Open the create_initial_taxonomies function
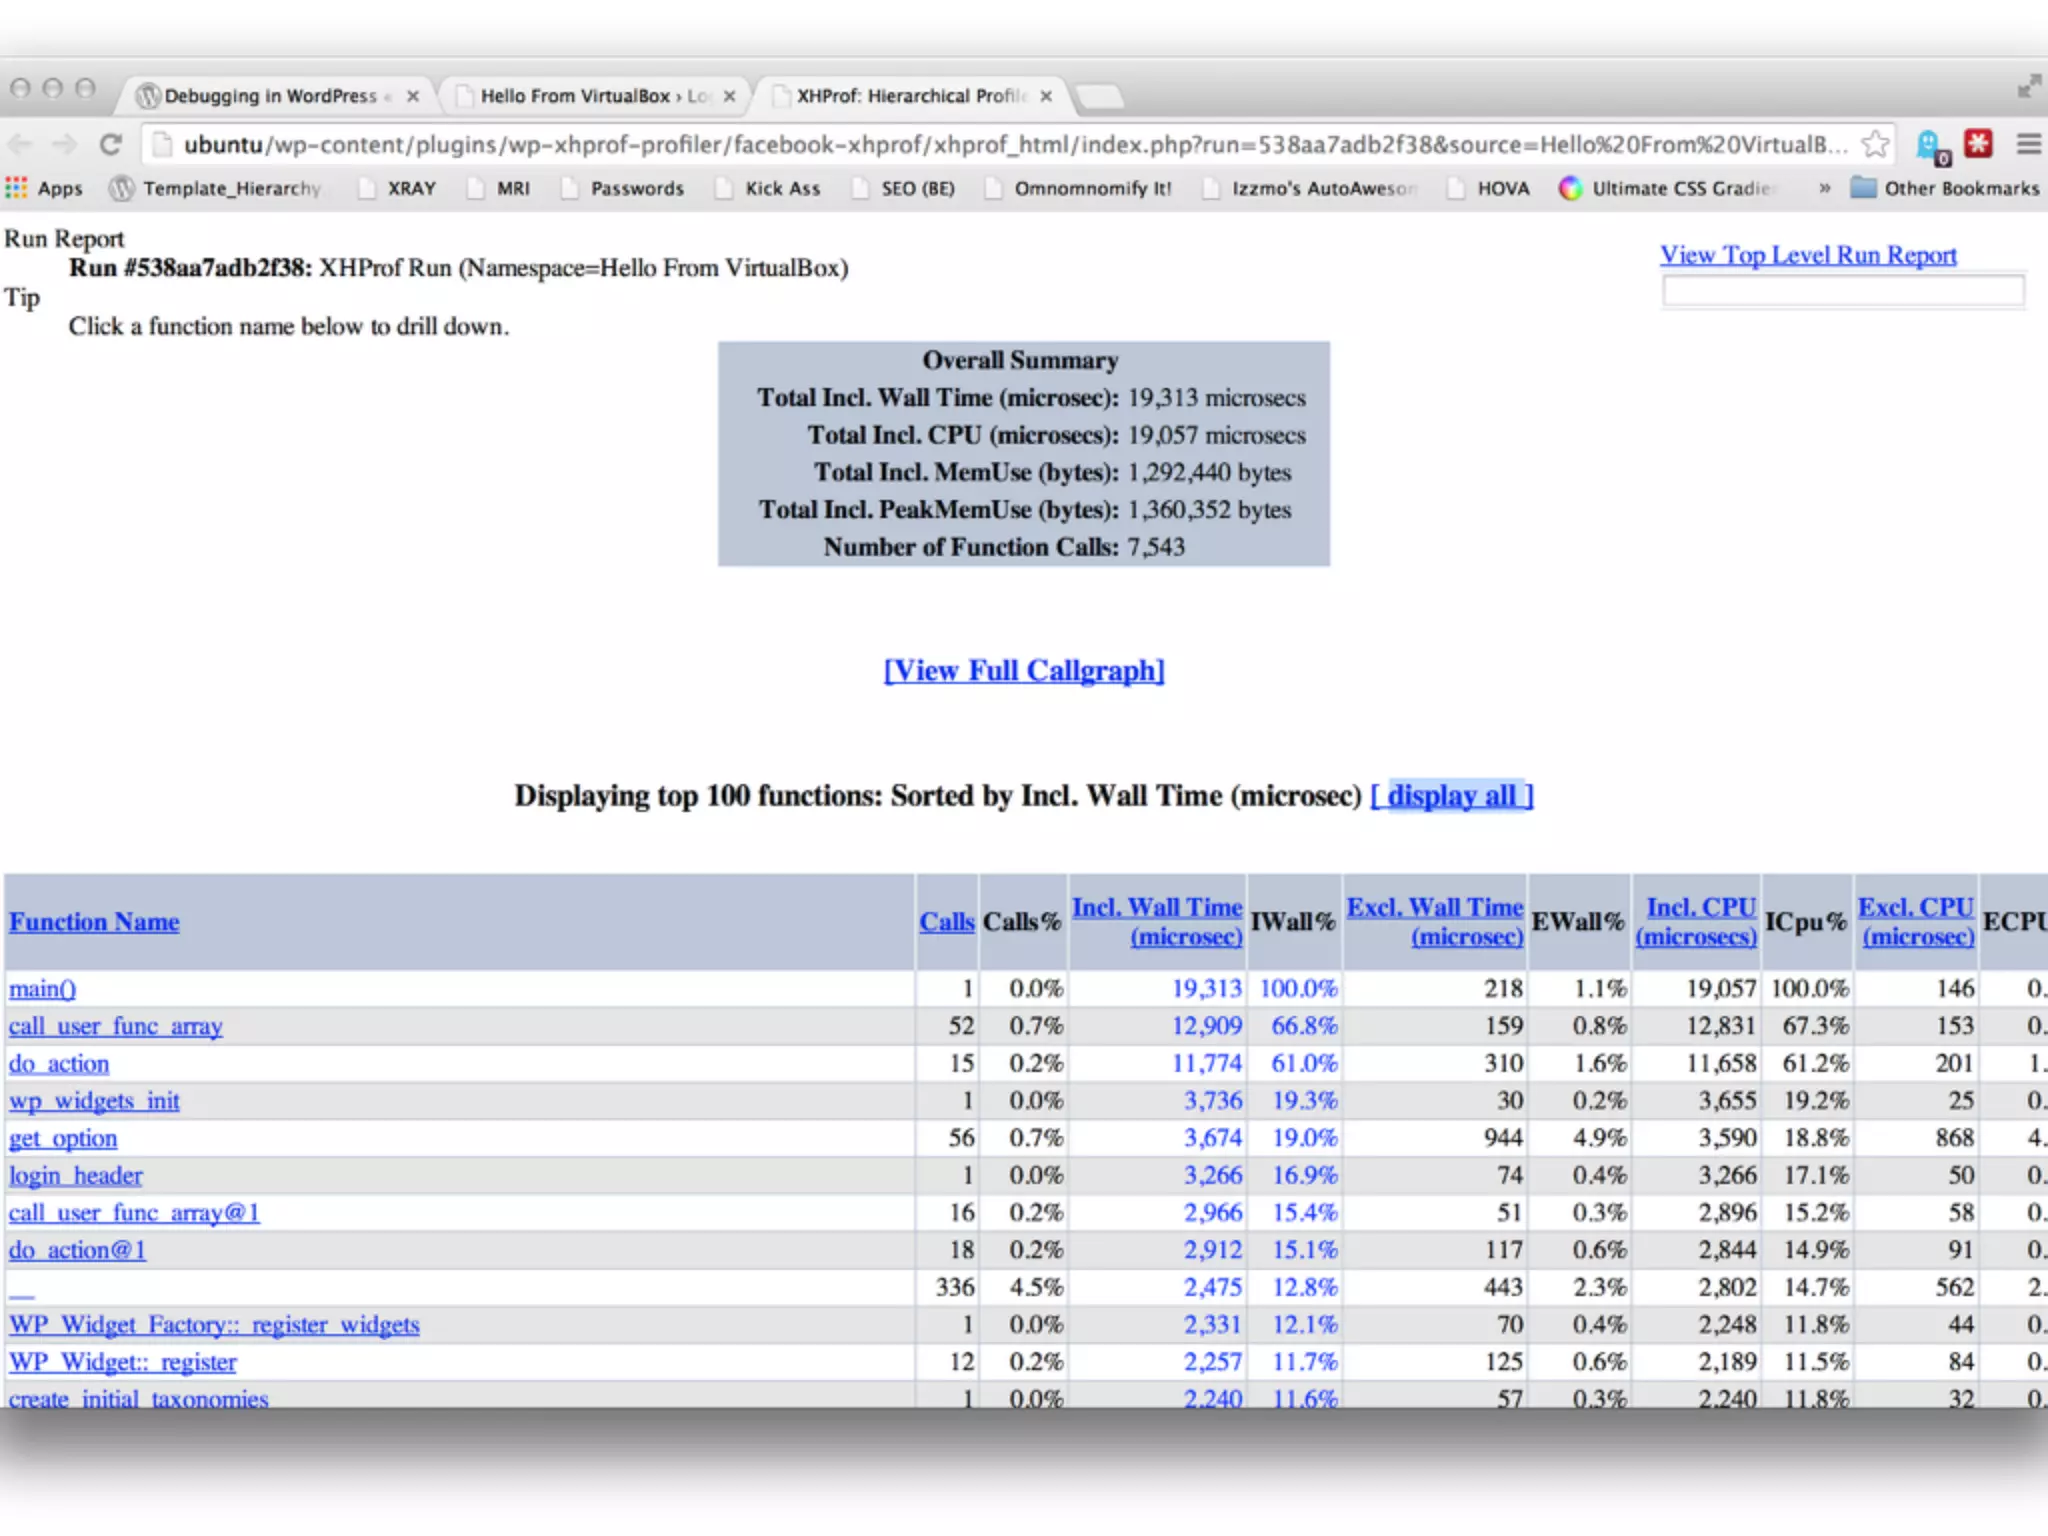This screenshot has height=1536, width=2048. tap(139, 1398)
